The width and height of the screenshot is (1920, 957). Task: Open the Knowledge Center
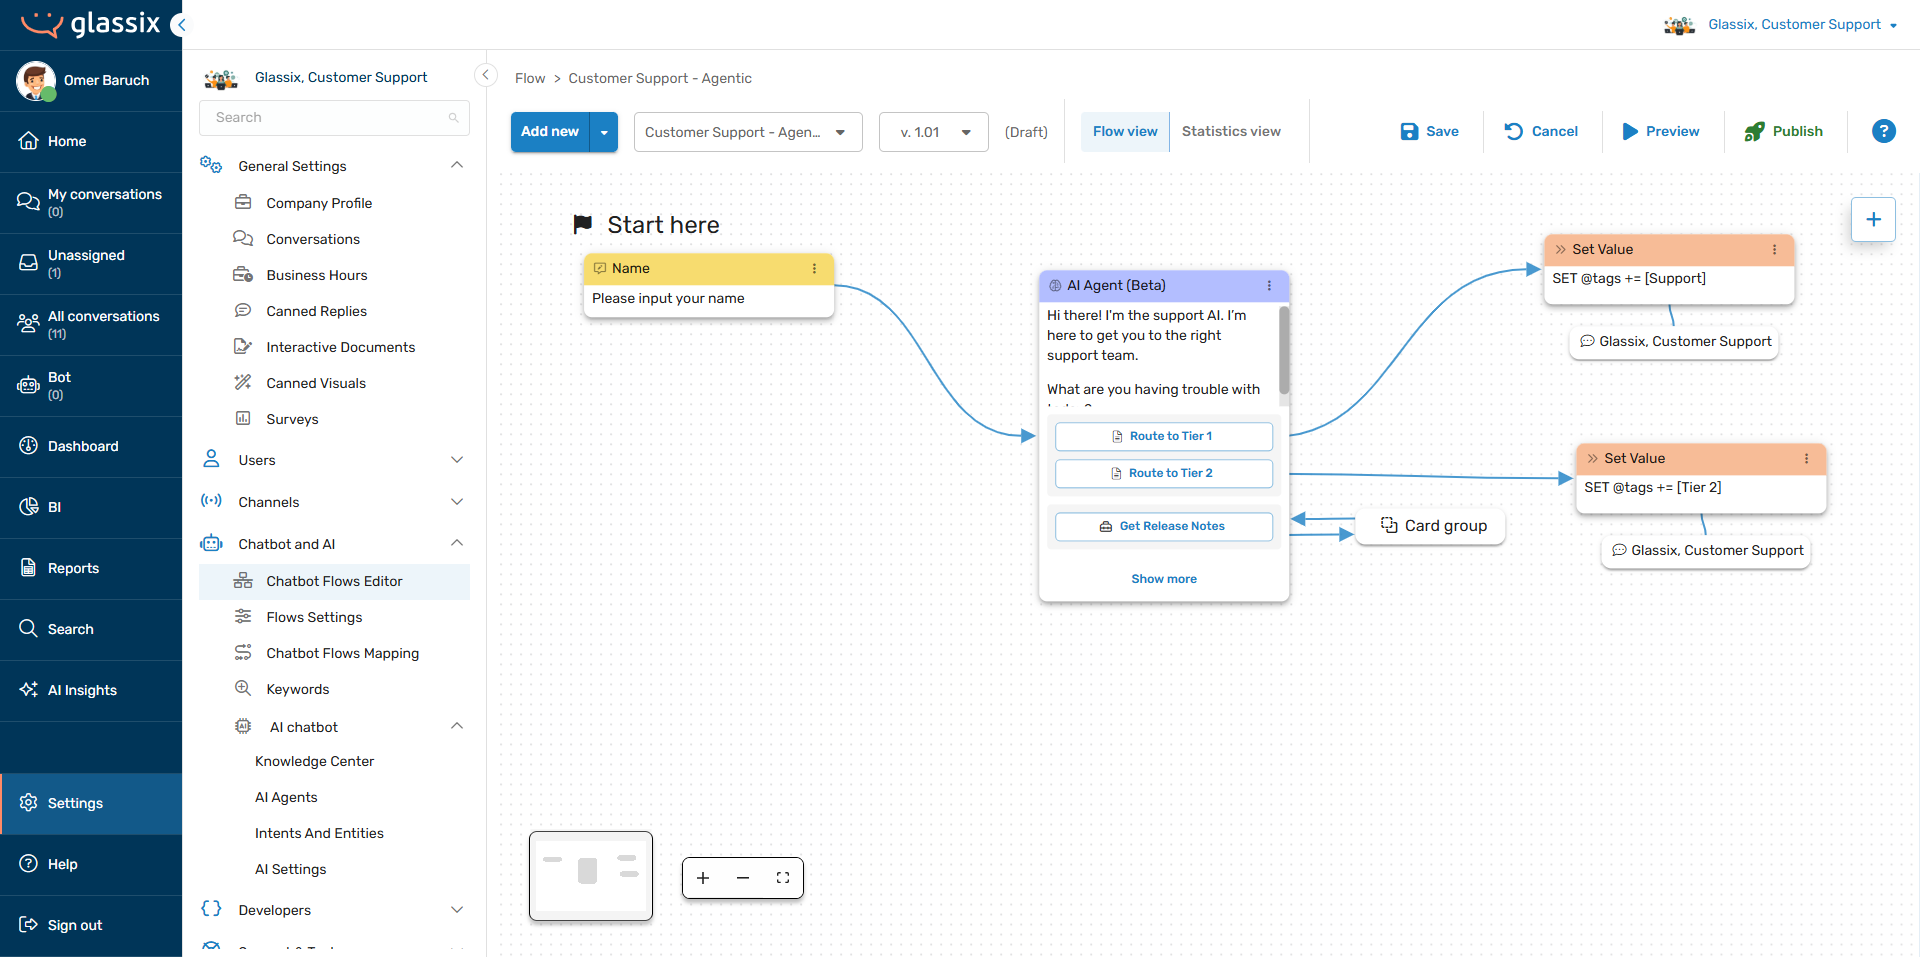[314, 761]
